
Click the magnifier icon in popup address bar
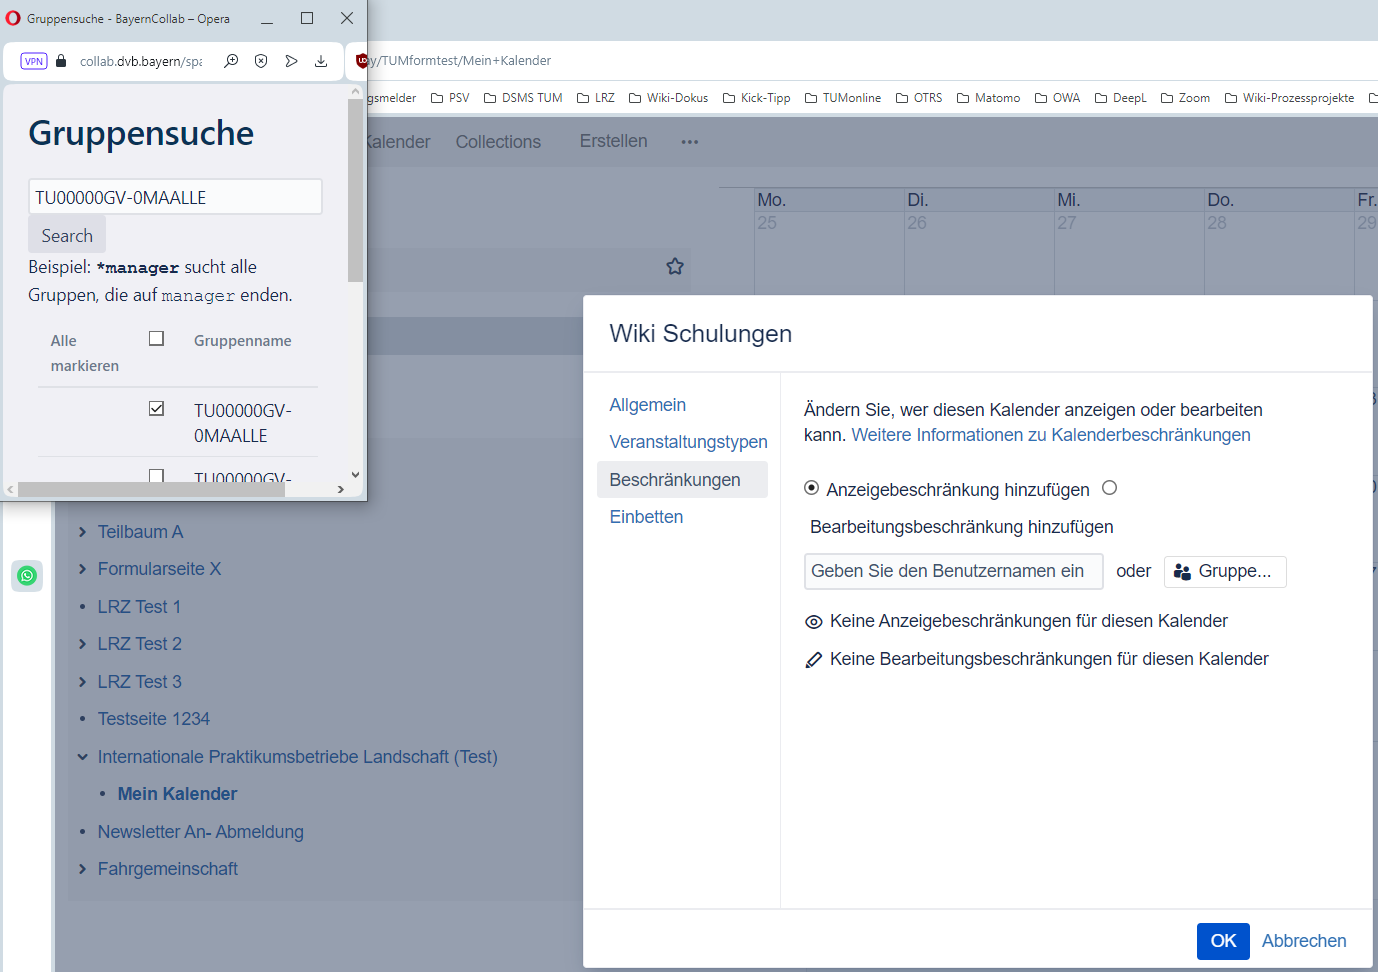[231, 61]
